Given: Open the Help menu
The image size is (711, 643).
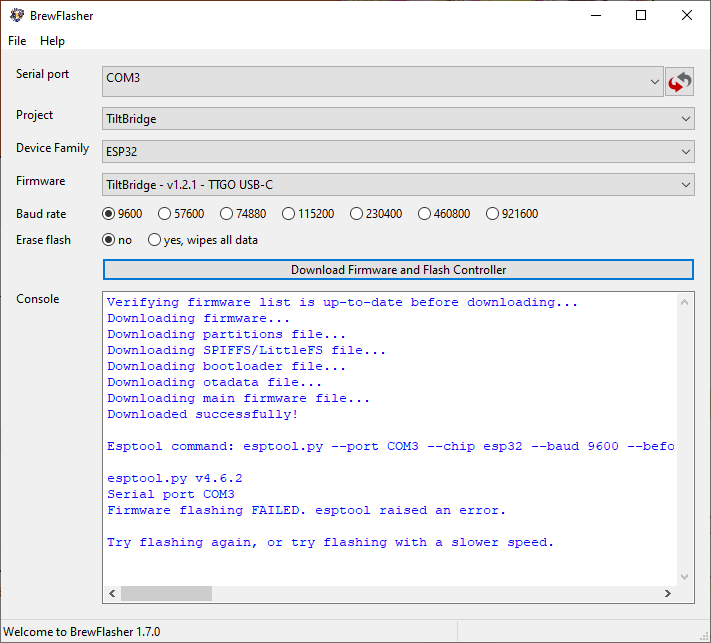Looking at the screenshot, I should click(52, 41).
